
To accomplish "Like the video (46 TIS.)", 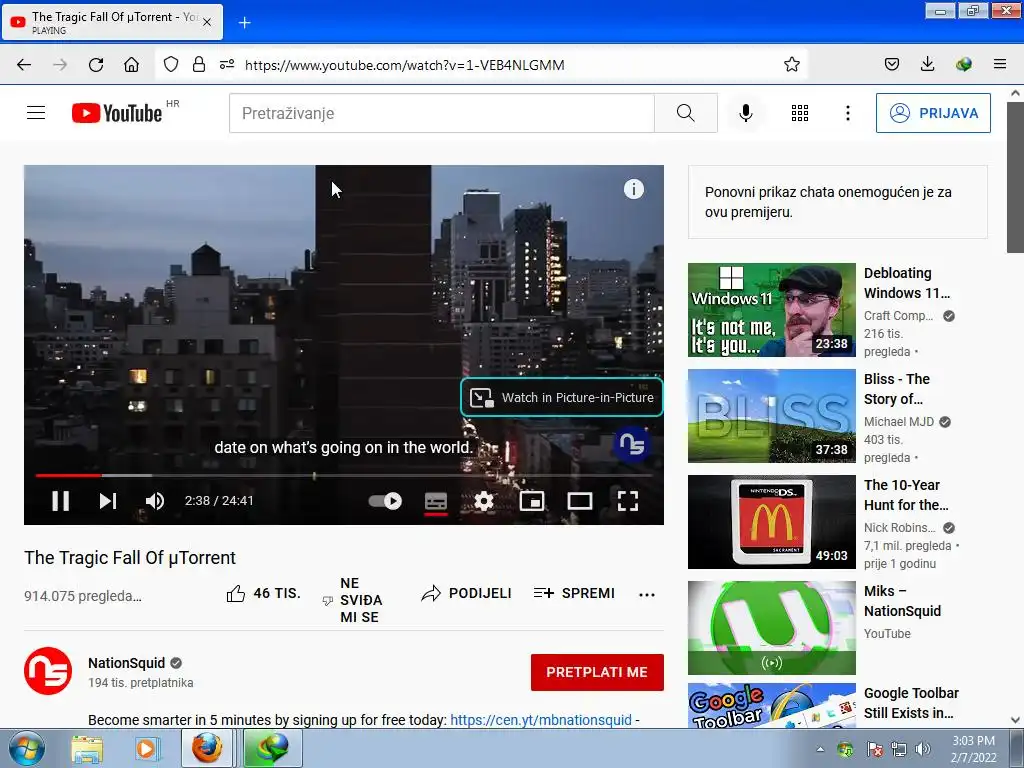I will [x=263, y=594].
